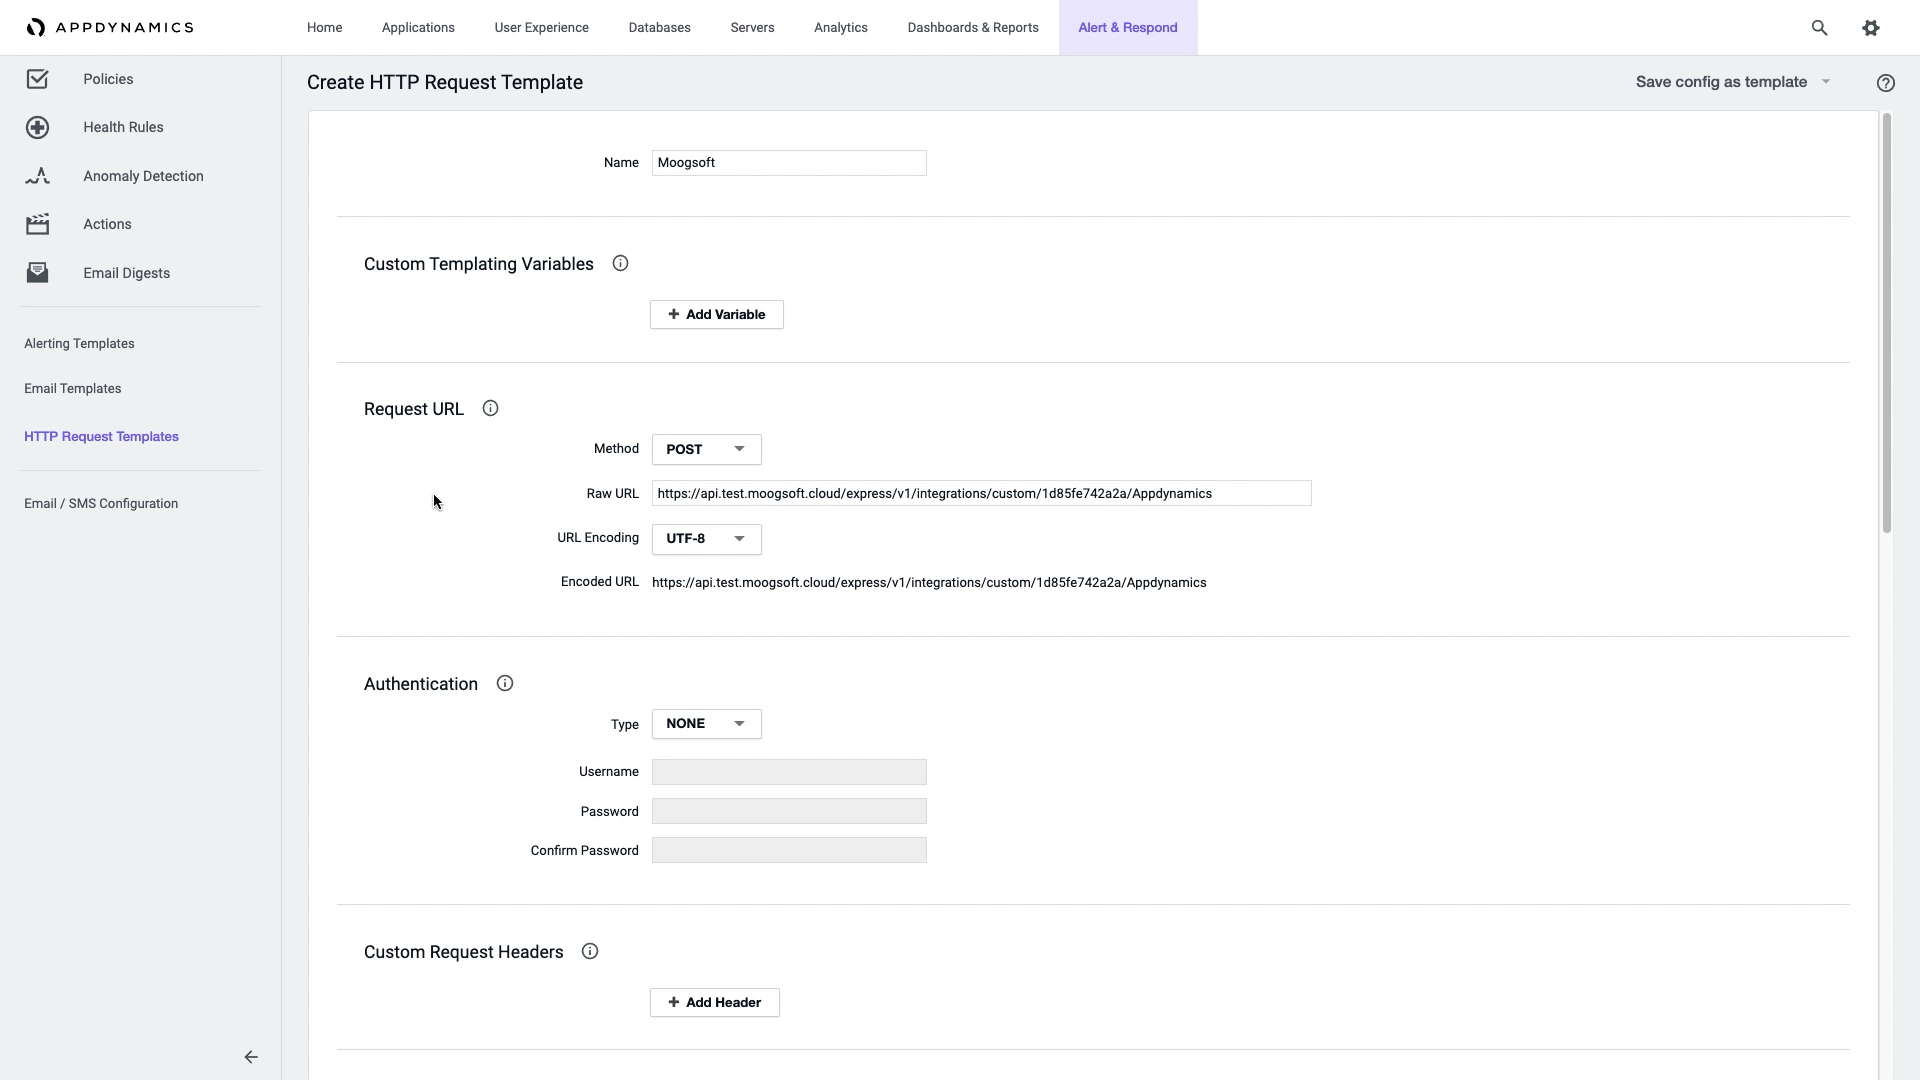Screen dimensions: 1920x1080
Task: Open Actions in the sidebar
Action: pos(107,224)
